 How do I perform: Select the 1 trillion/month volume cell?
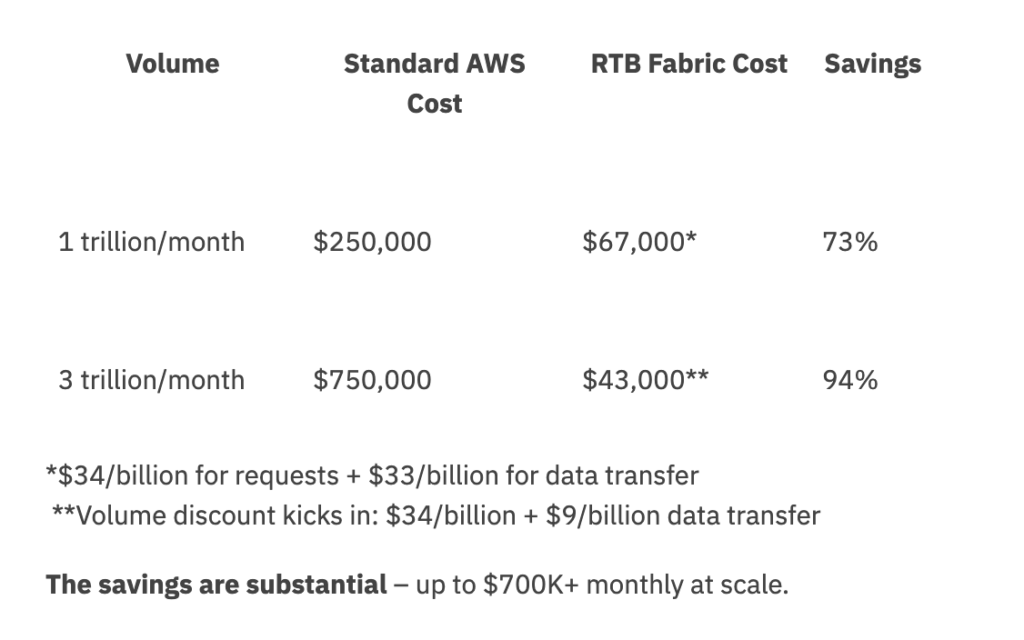coord(151,242)
